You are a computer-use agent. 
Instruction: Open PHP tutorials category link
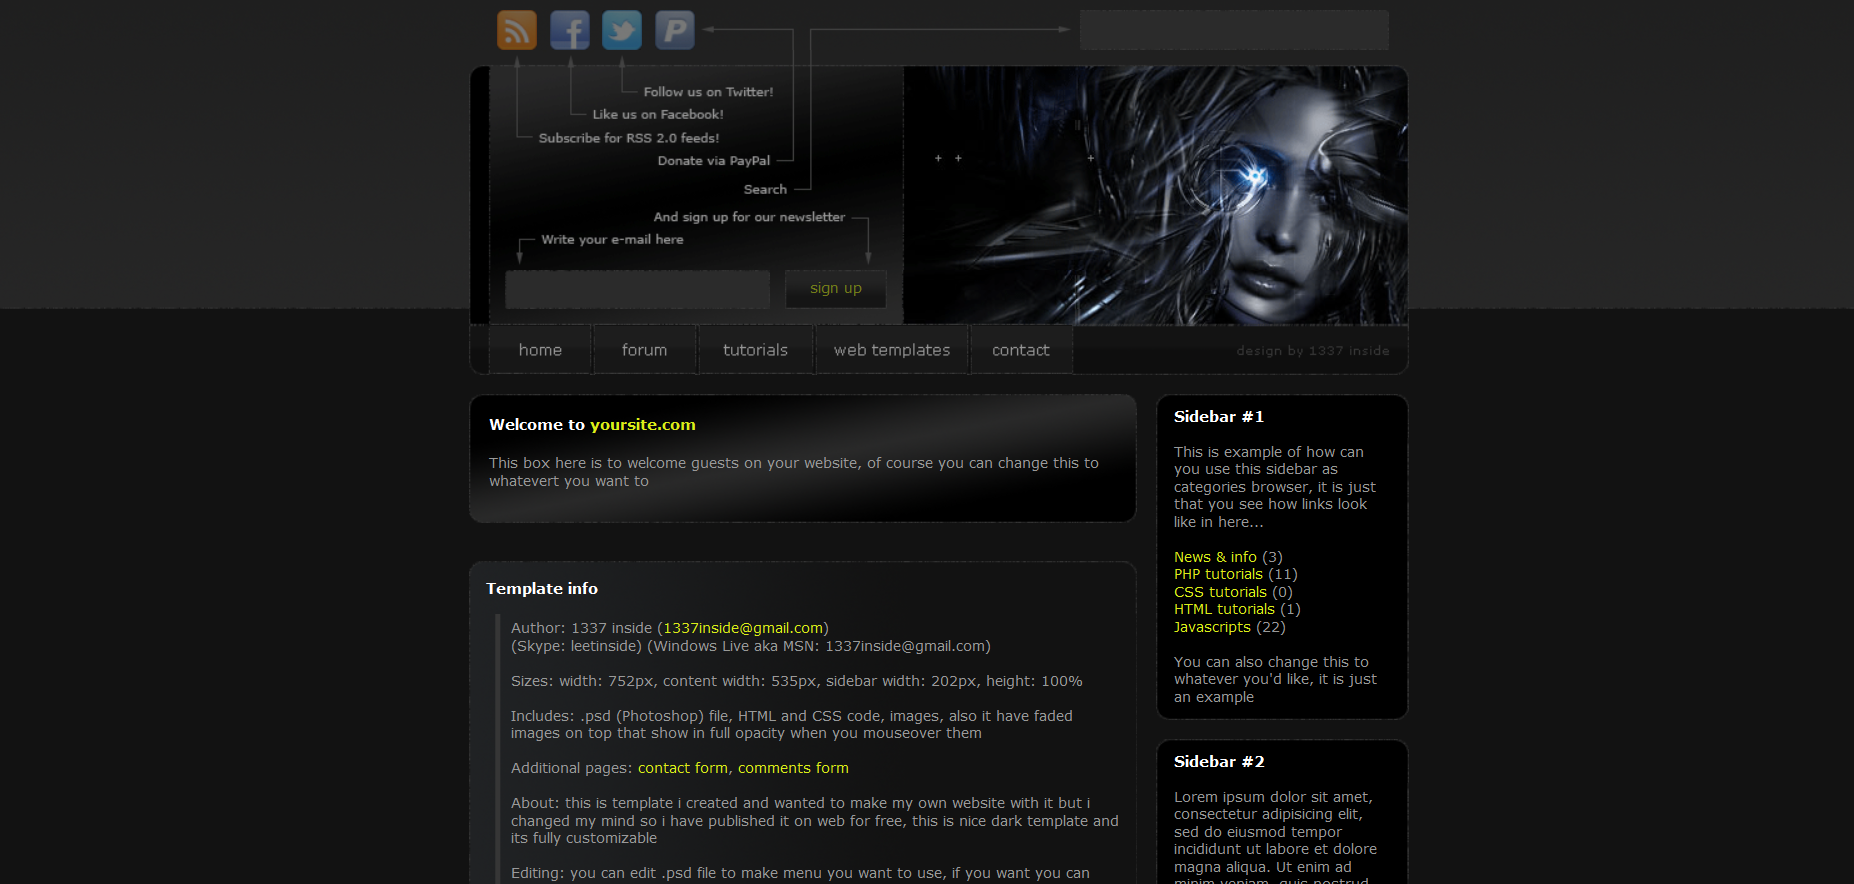pyautogui.click(x=1218, y=574)
